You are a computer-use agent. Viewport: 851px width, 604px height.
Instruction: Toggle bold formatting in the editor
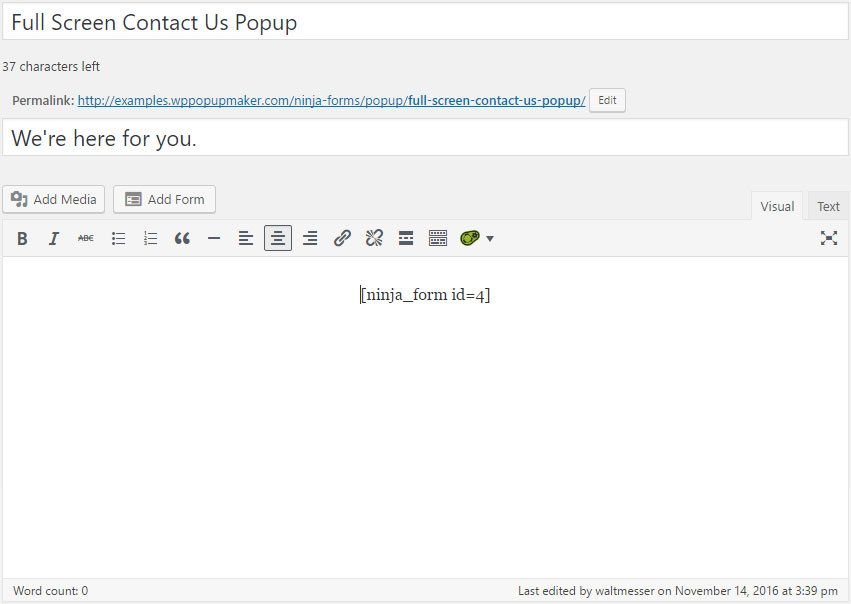22,238
